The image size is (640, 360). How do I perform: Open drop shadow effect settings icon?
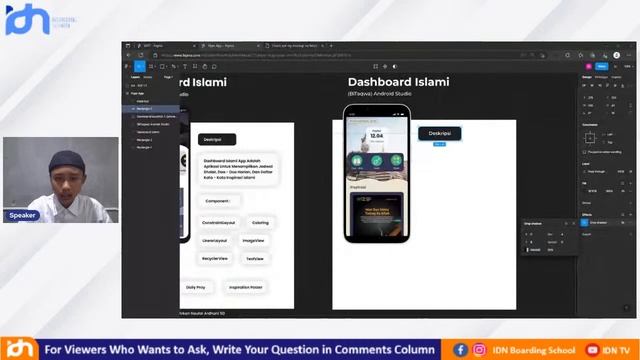pyautogui.click(x=584, y=222)
